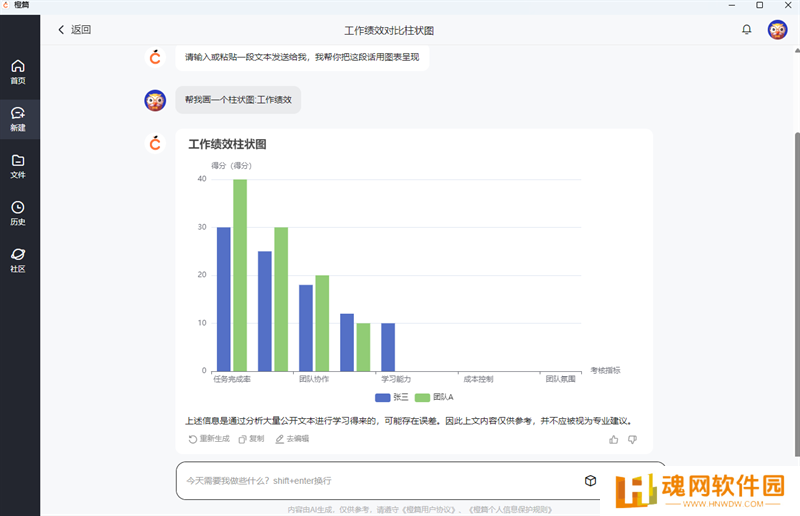Screen dimensions: 800x516
Task: Go back using the 返回 button
Action: click(74, 30)
